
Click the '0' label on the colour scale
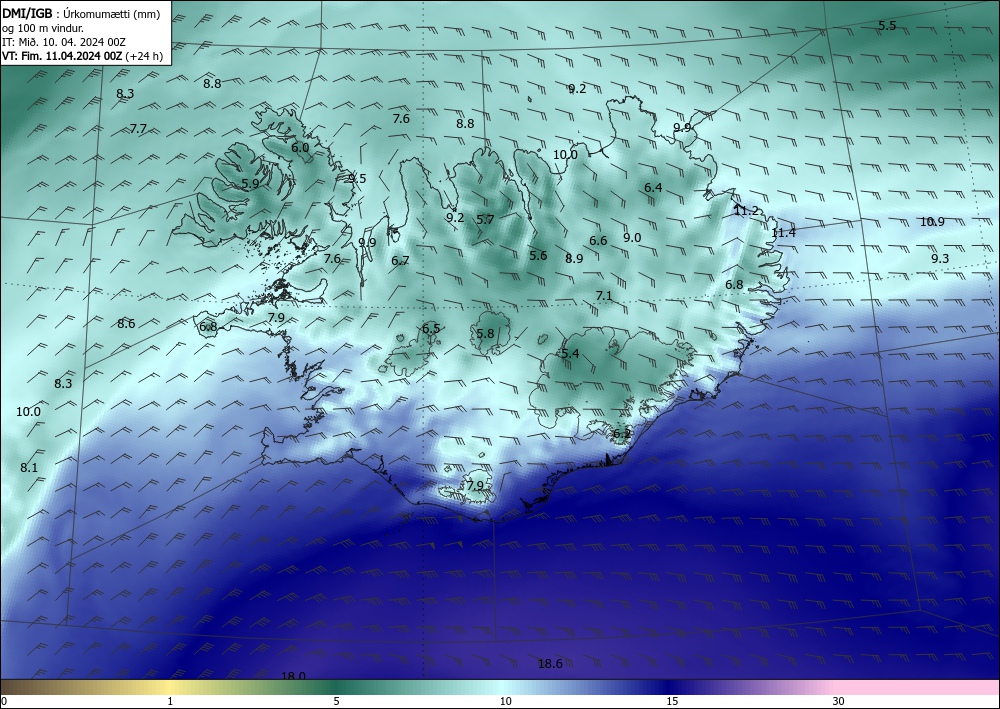coord(4,701)
